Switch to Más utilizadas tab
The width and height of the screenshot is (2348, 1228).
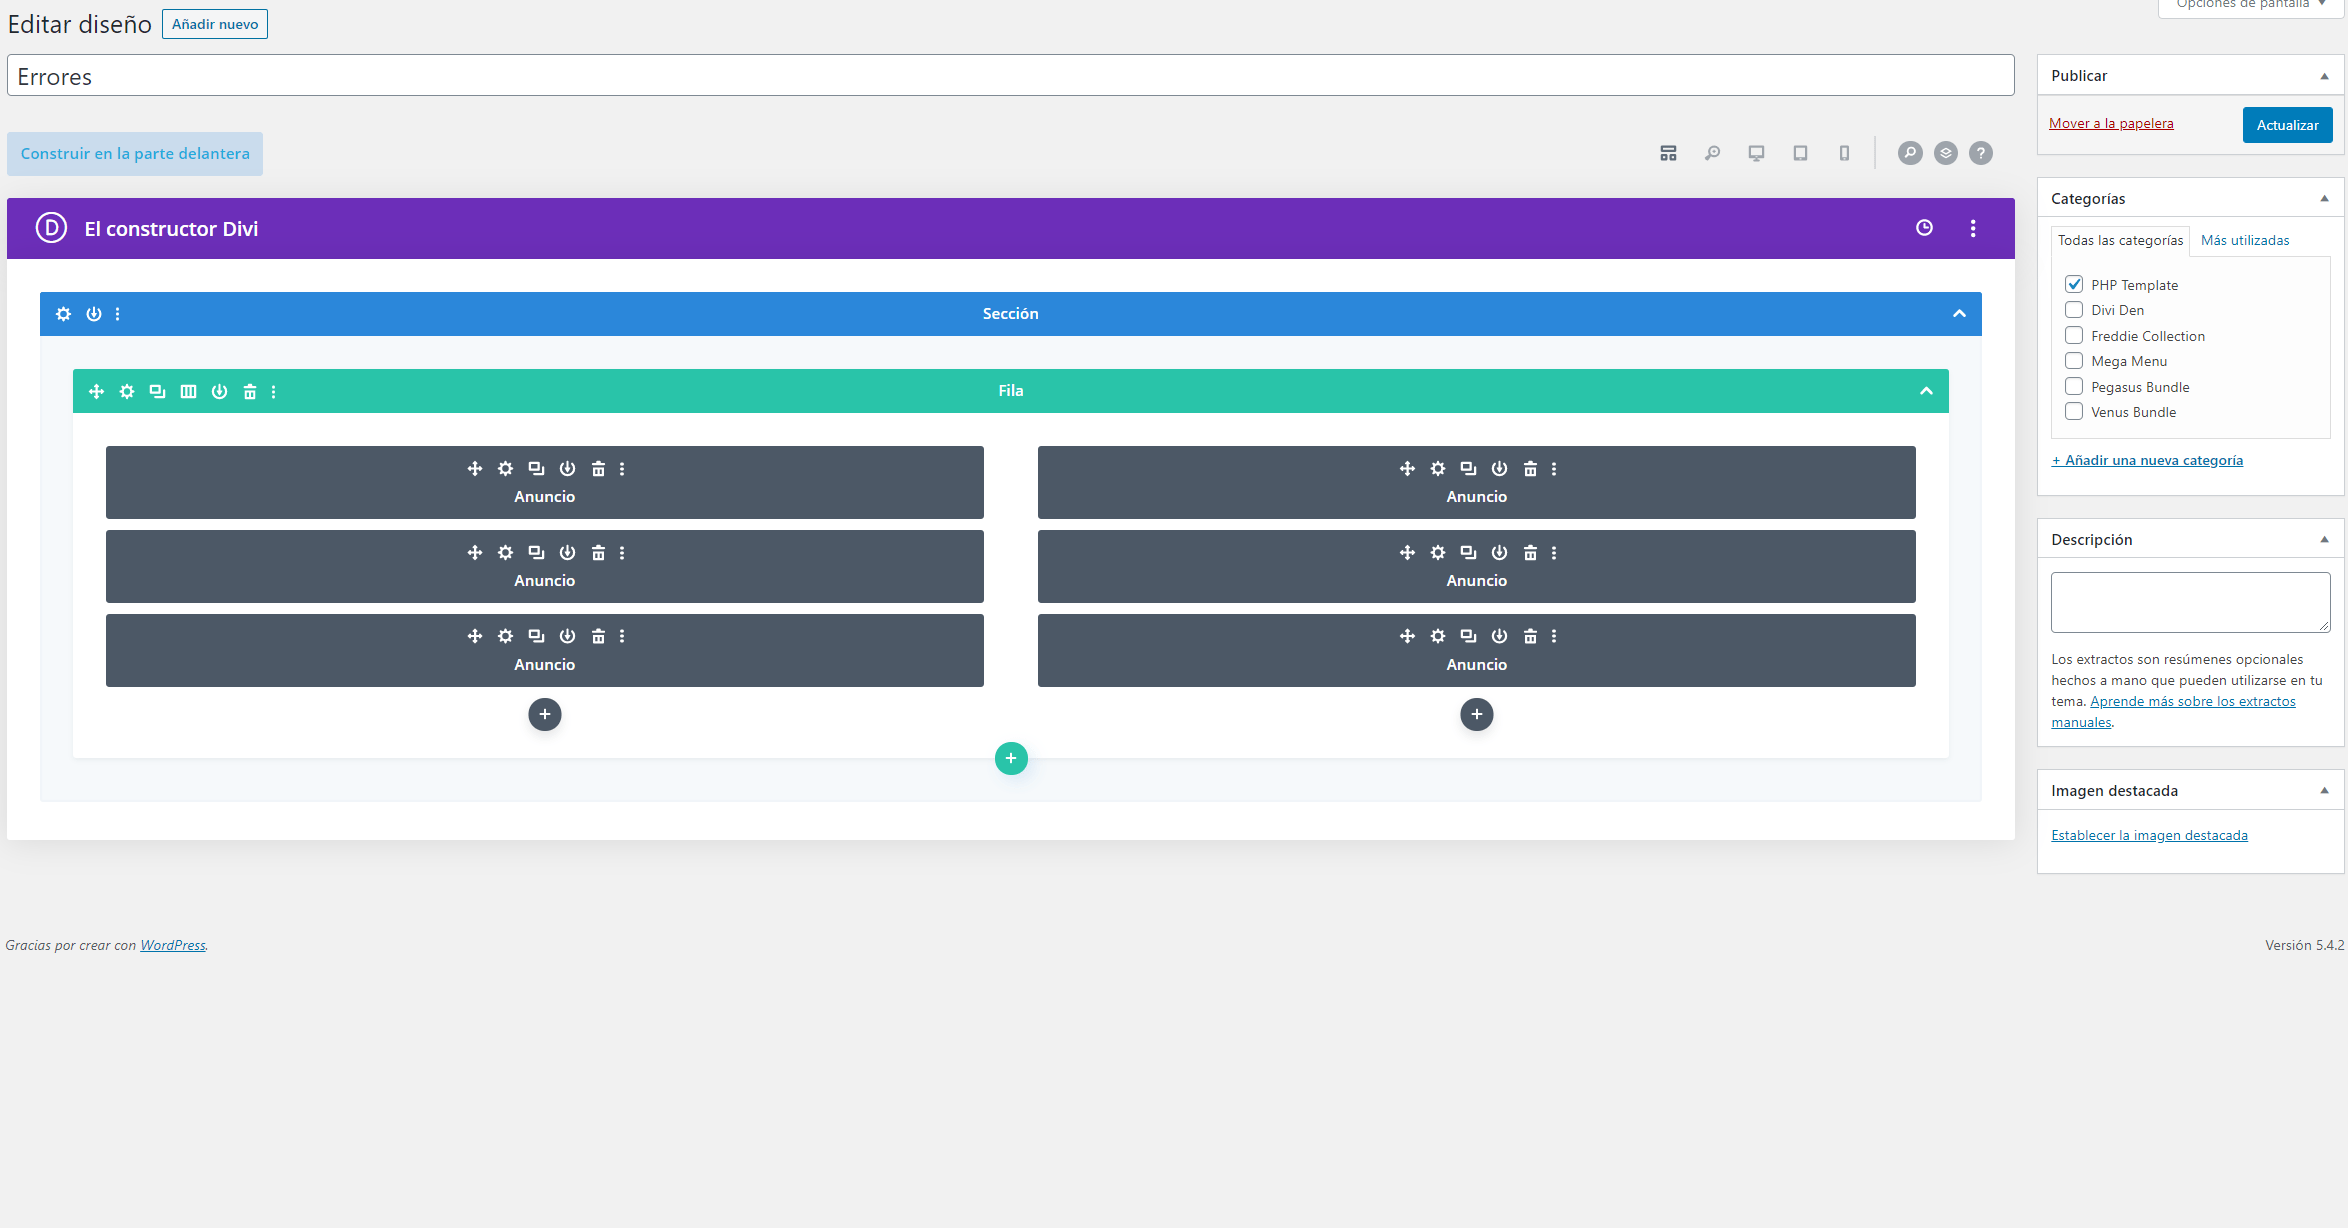click(x=2245, y=241)
